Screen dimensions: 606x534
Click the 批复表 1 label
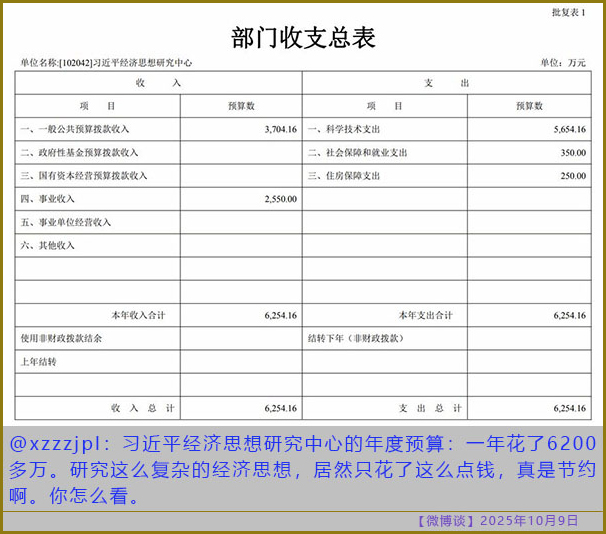[569, 12]
